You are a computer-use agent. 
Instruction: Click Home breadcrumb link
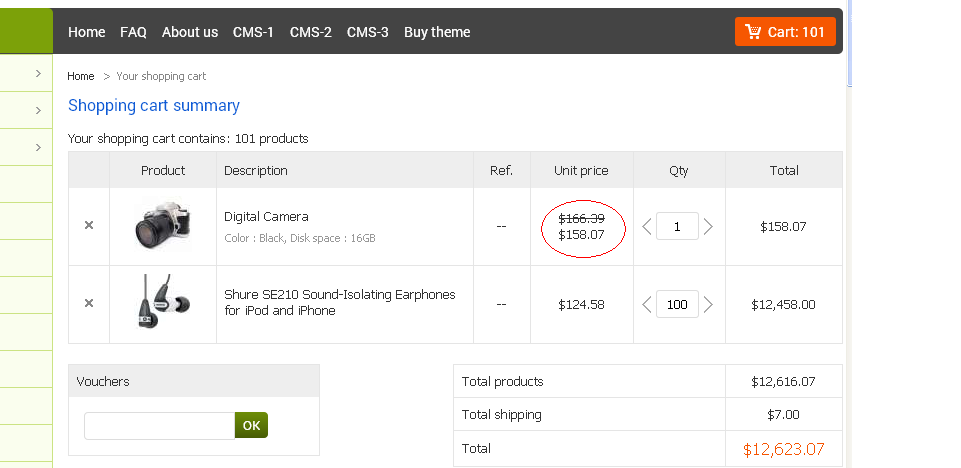[81, 76]
